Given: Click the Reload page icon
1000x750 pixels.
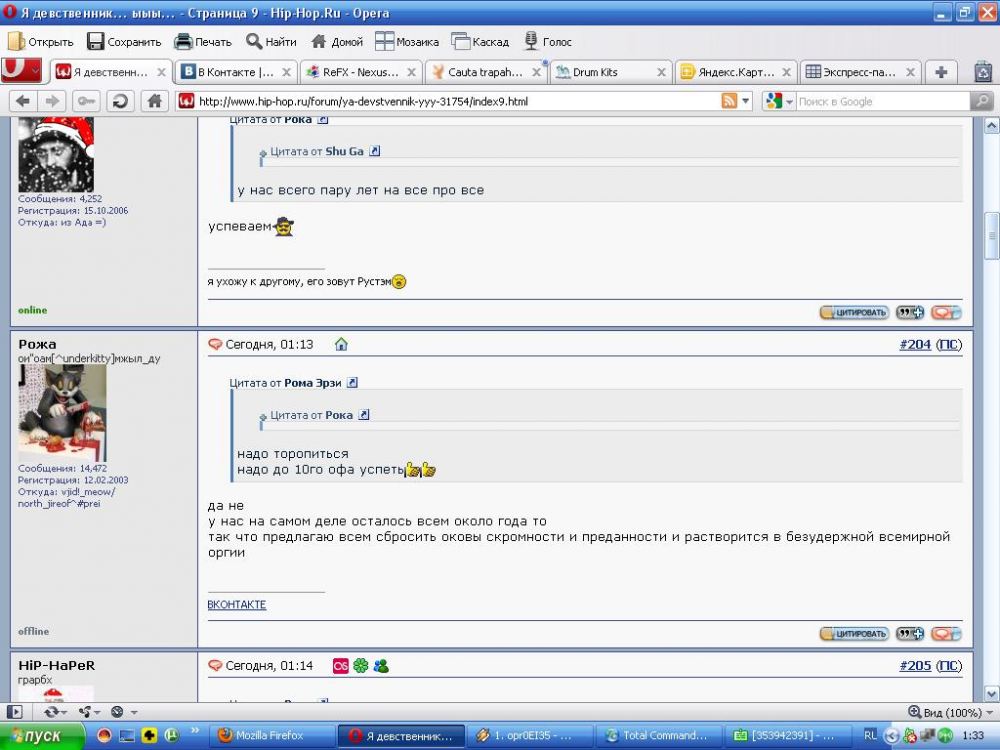Looking at the screenshot, I should pyautogui.click(x=120, y=101).
